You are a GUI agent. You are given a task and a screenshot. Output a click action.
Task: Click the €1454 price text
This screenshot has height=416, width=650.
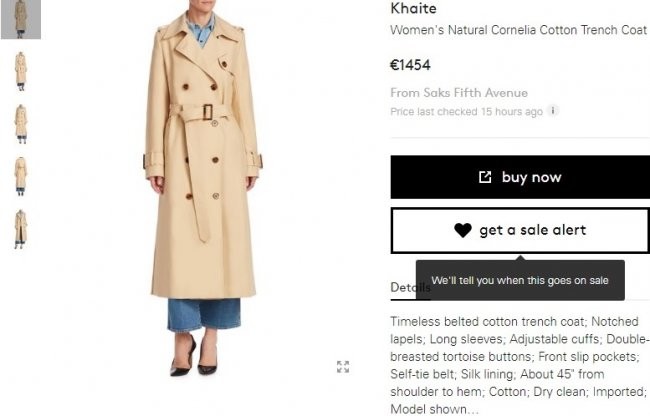410,66
